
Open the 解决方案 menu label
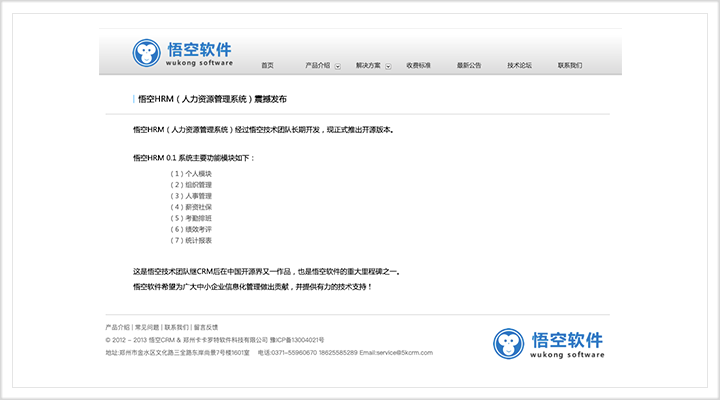coord(367,66)
